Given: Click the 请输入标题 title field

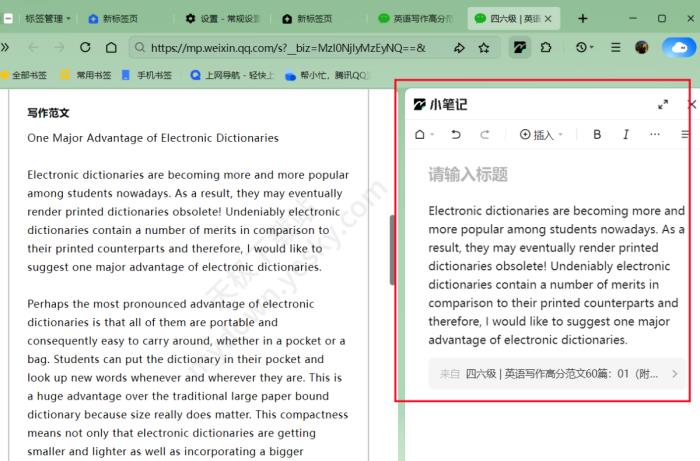Looking at the screenshot, I should [468, 175].
